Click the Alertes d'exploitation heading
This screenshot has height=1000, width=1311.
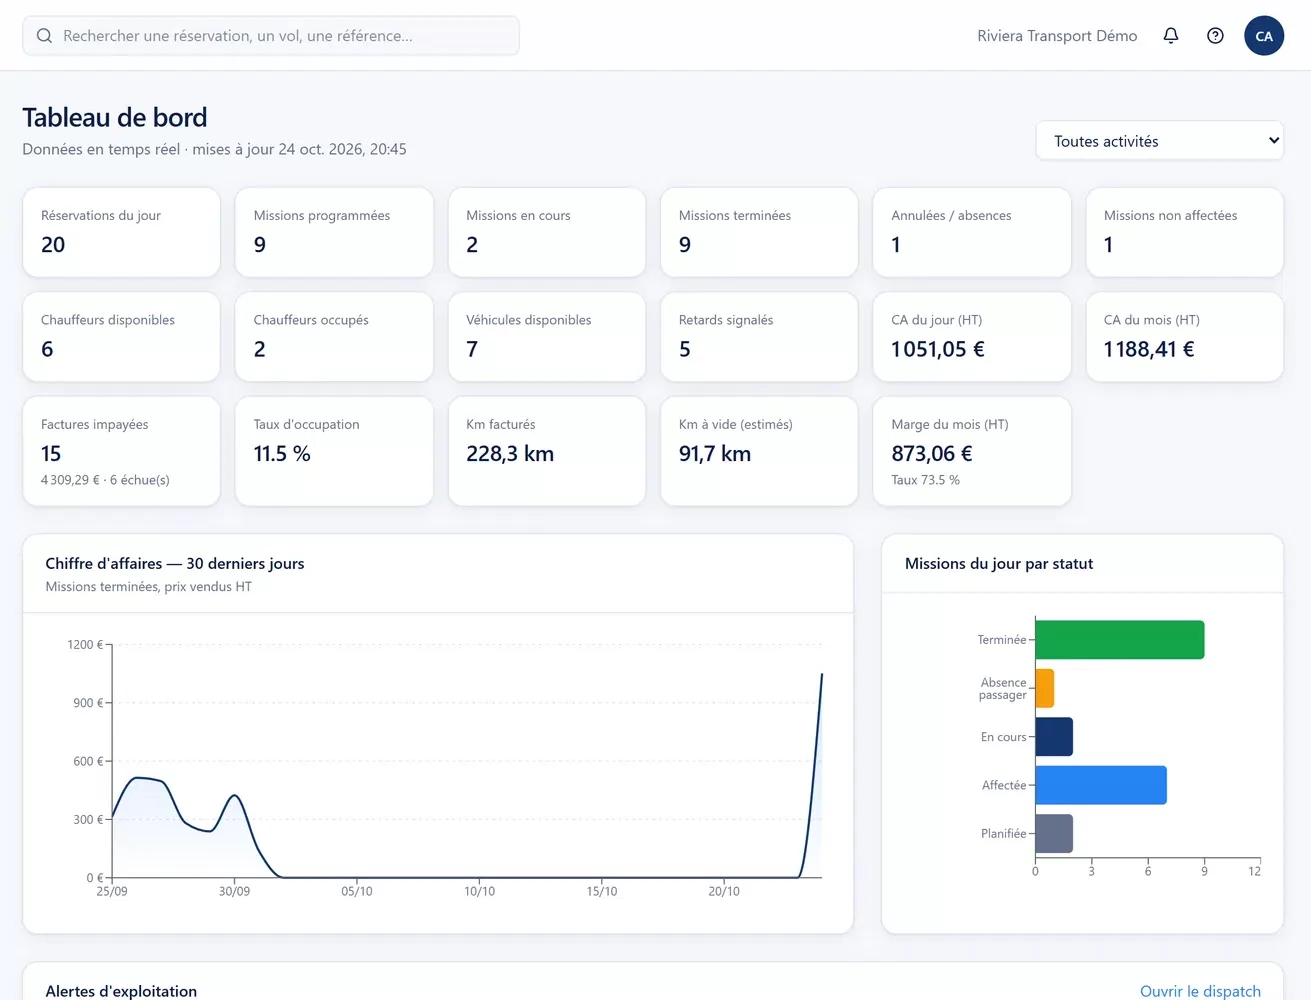121,991
